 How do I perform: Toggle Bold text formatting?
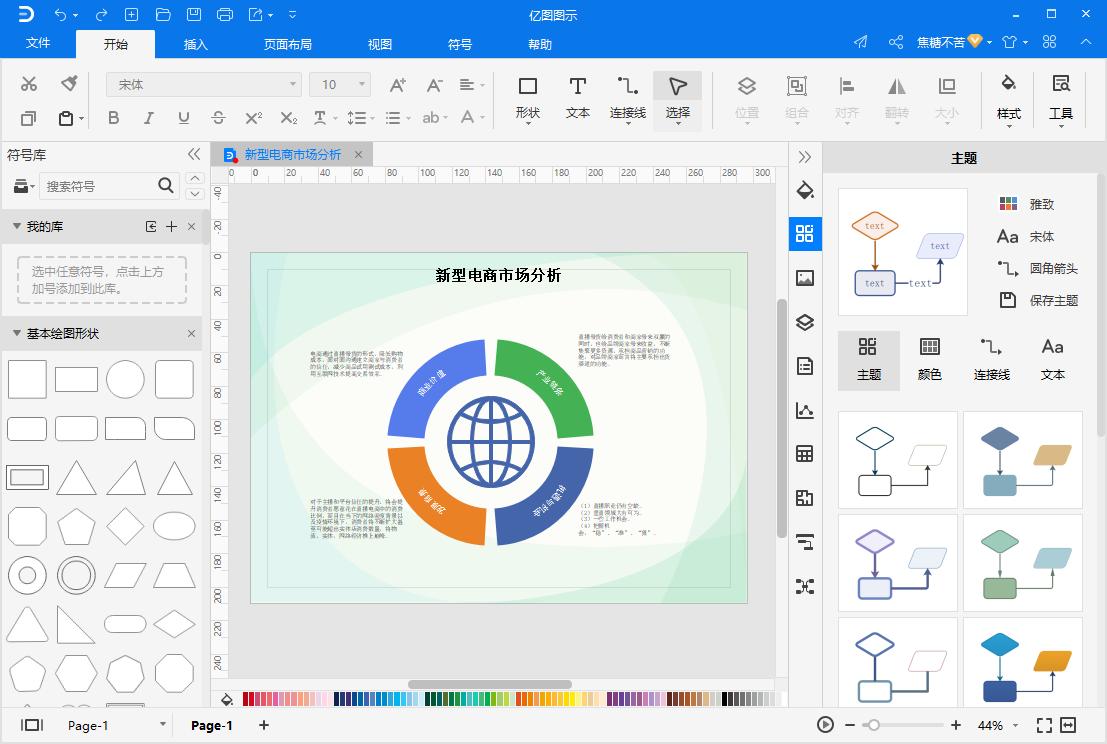[113, 118]
